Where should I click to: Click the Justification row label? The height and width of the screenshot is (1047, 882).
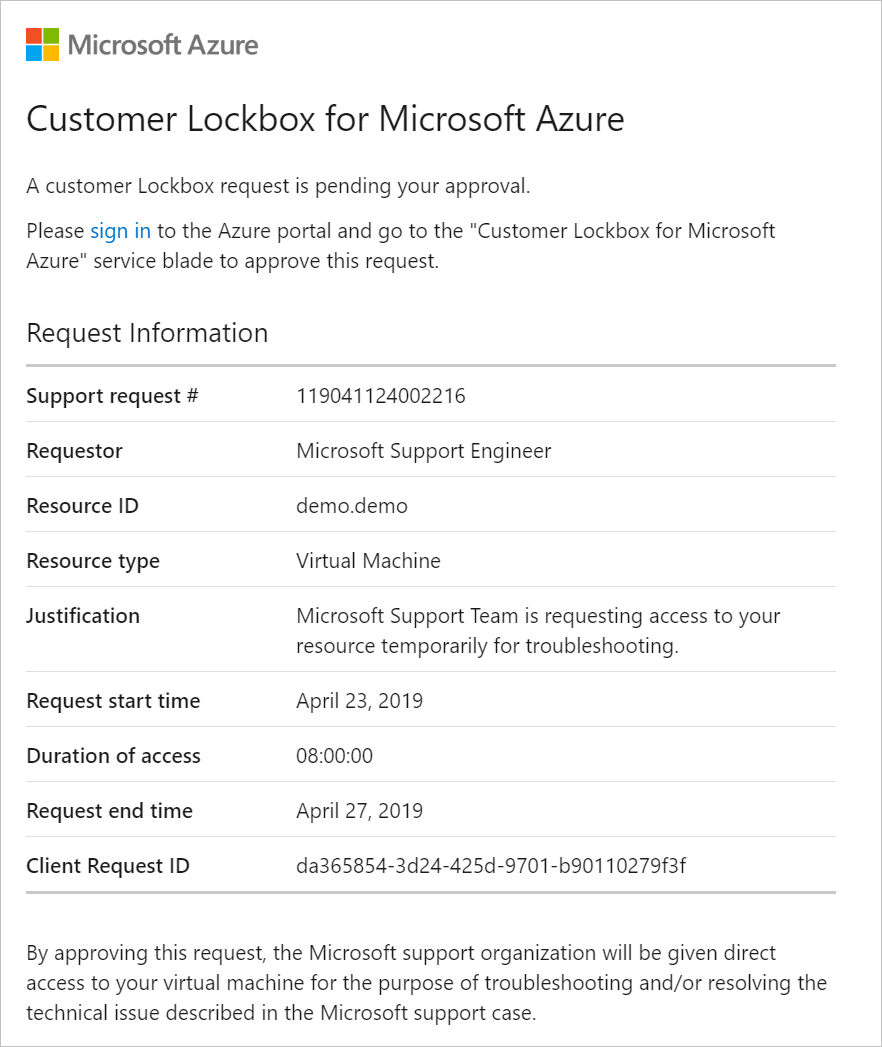click(83, 616)
